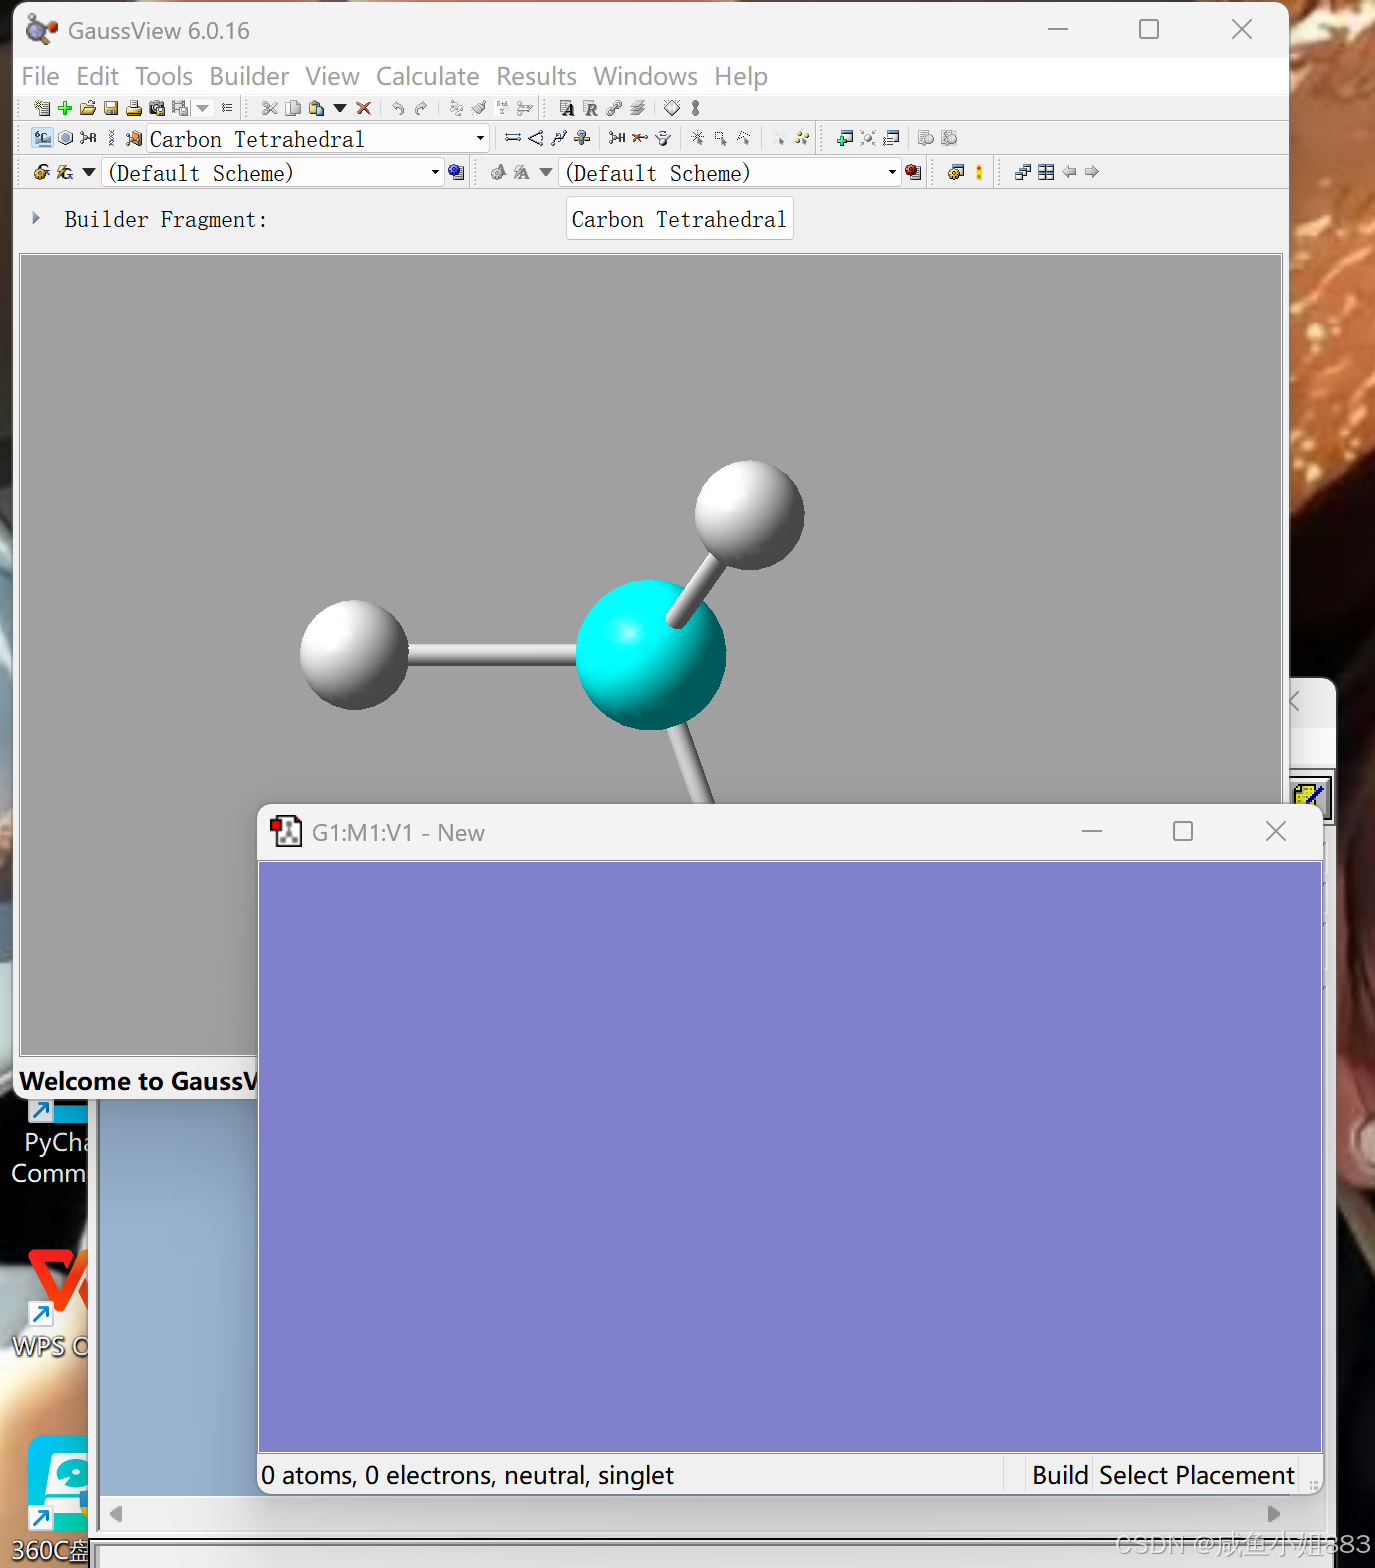
Task: Open the Help menu
Action: 741,76
